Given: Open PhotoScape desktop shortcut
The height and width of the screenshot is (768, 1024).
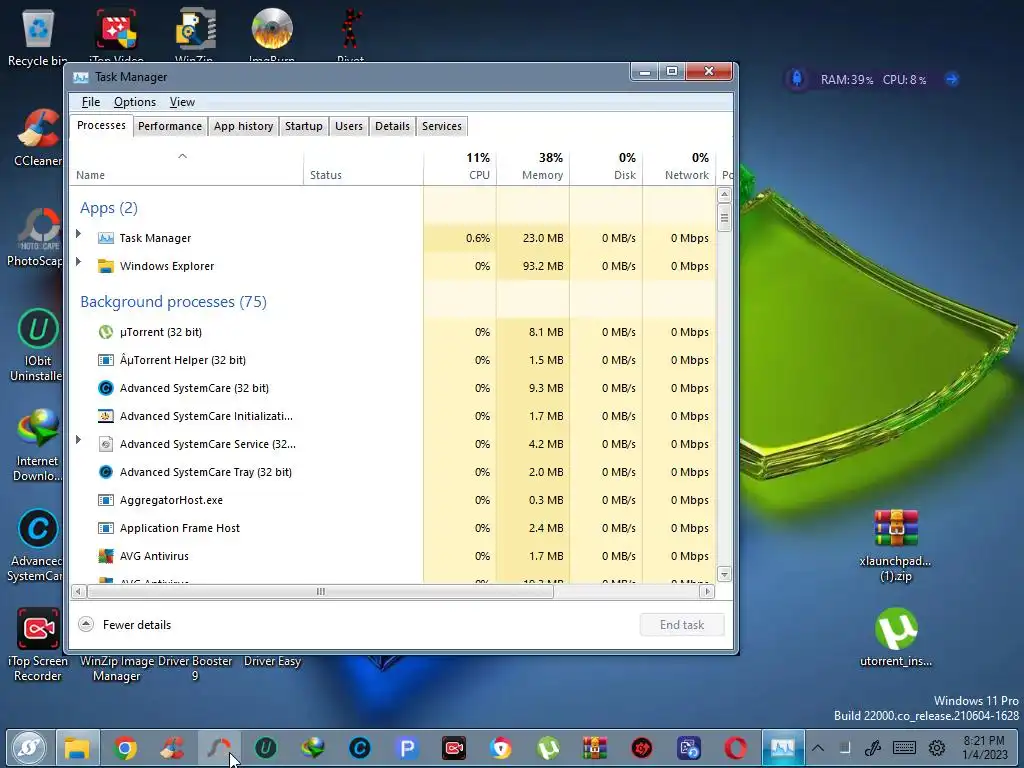Looking at the screenshot, I should pos(36,238).
